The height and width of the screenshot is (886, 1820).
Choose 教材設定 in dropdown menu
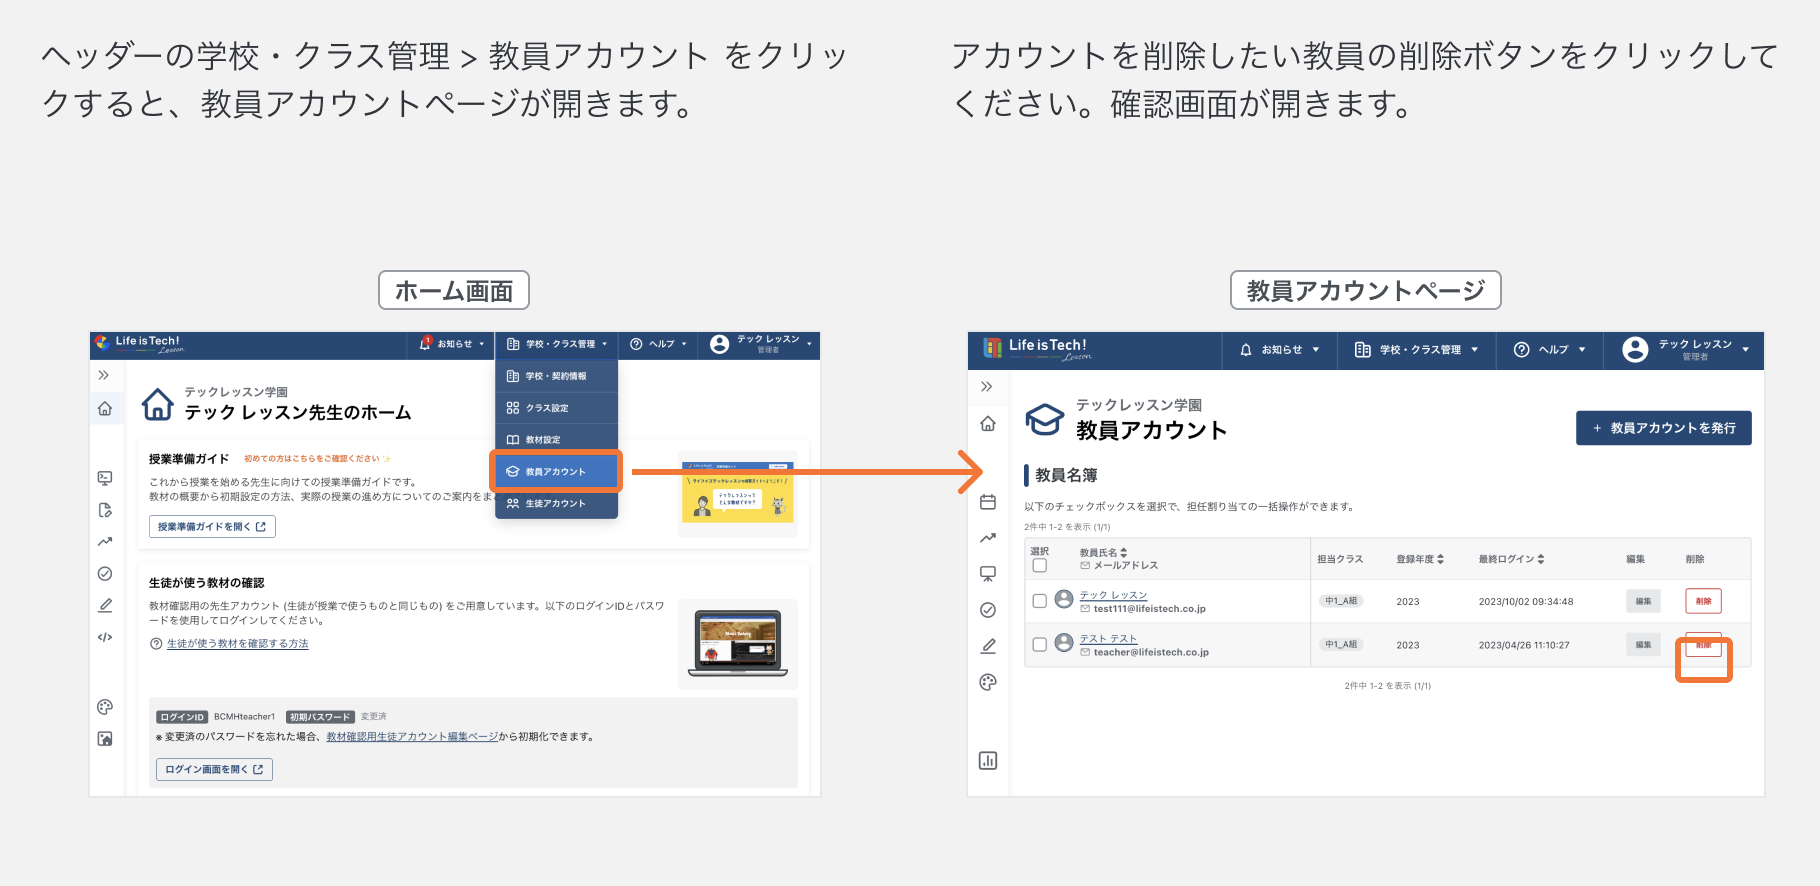tap(556, 440)
